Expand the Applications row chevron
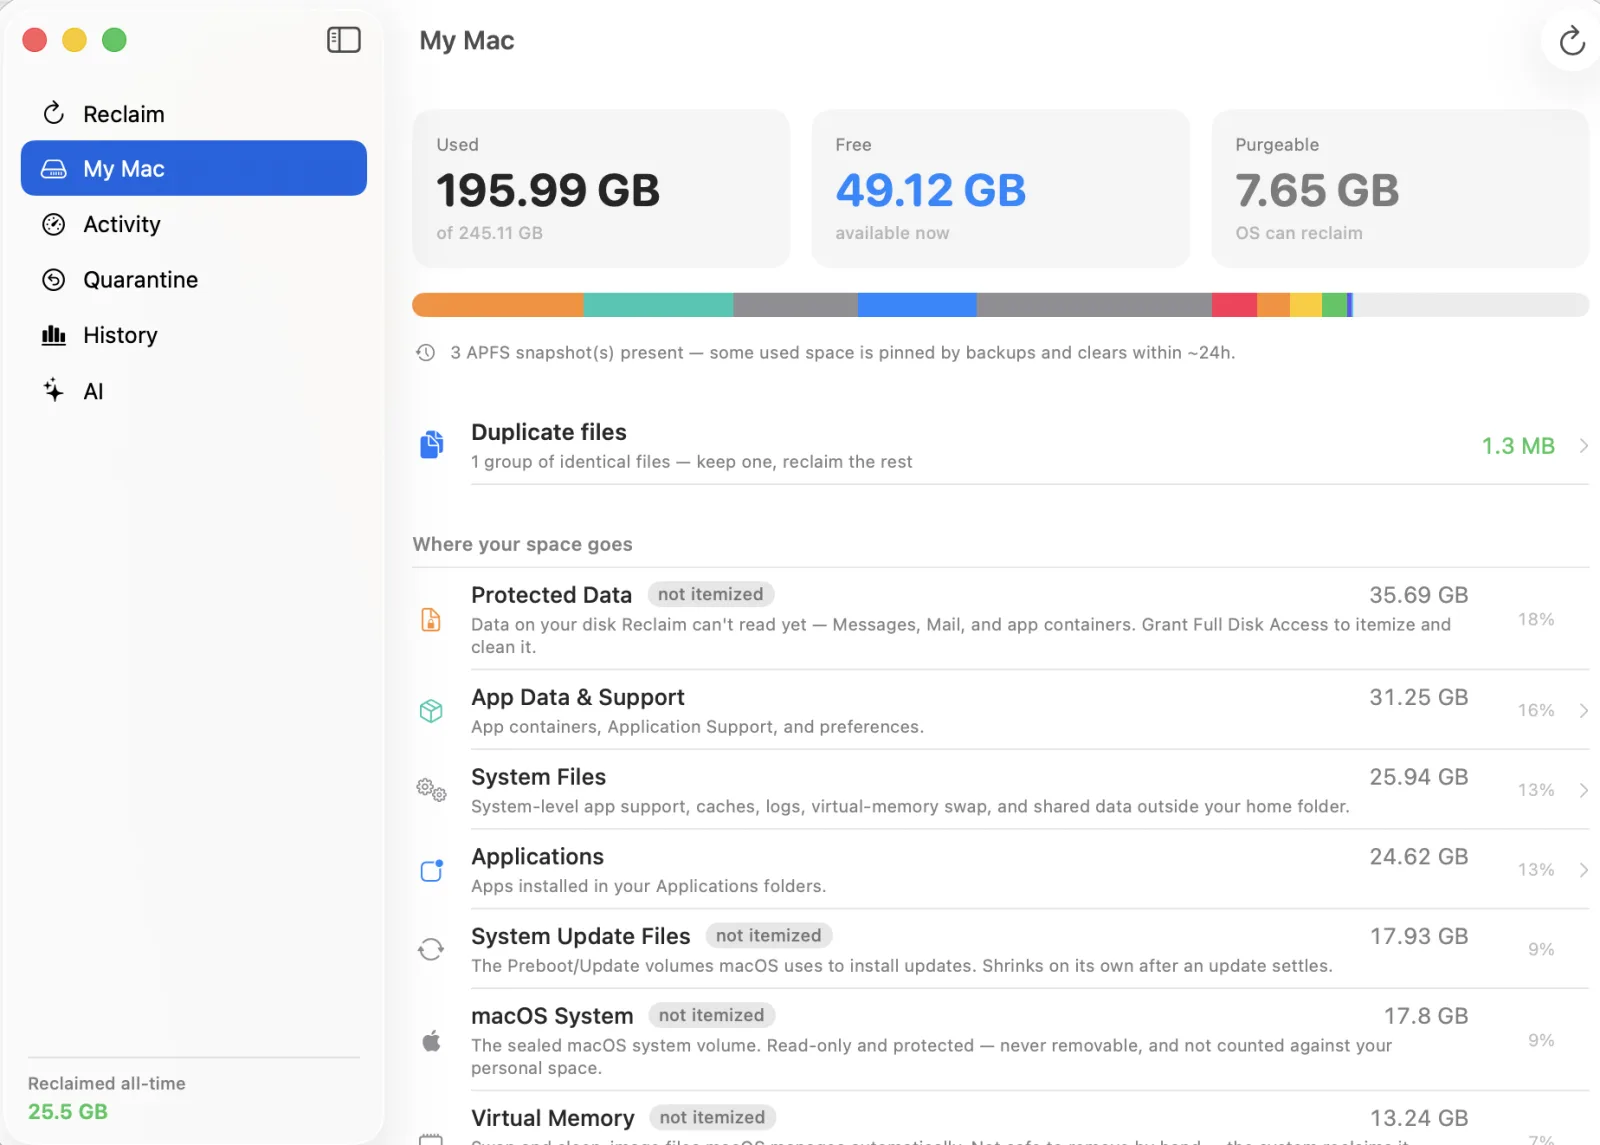 pyautogui.click(x=1584, y=870)
